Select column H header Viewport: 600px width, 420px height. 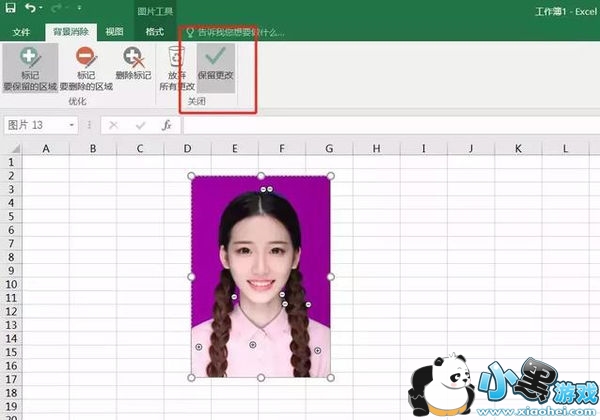[376, 148]
